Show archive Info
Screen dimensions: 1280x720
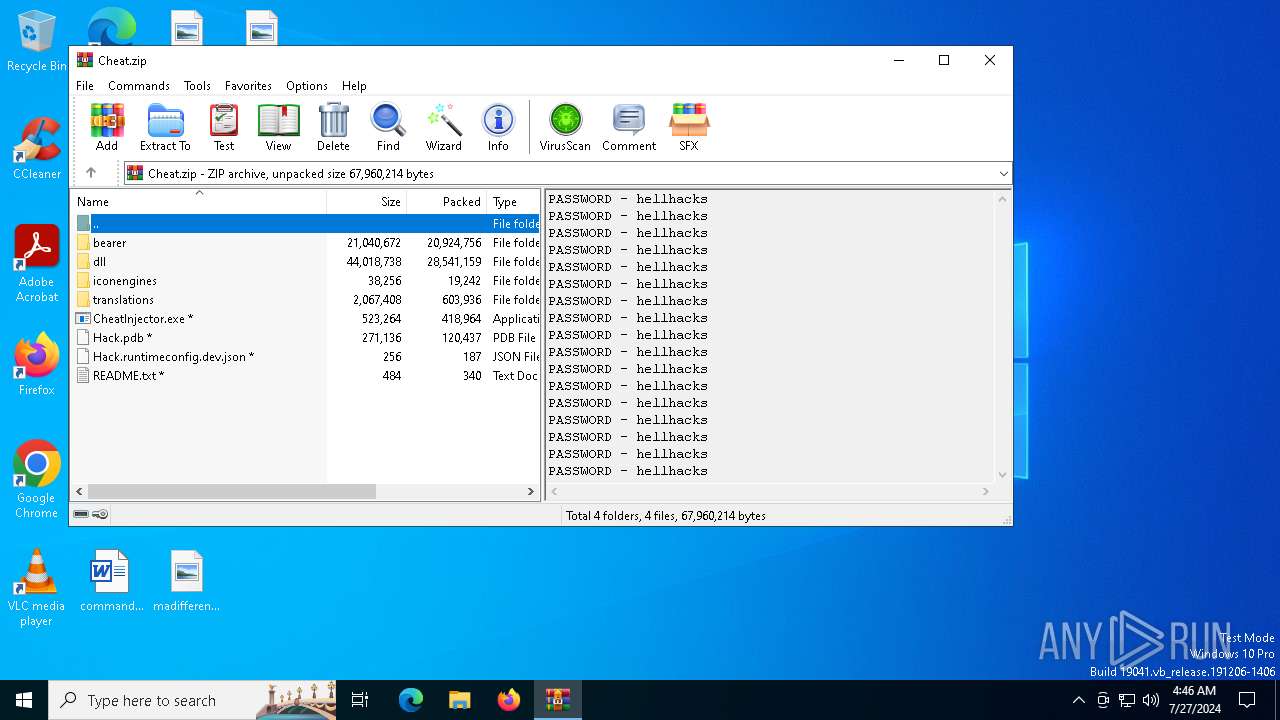tap(498, 127)
